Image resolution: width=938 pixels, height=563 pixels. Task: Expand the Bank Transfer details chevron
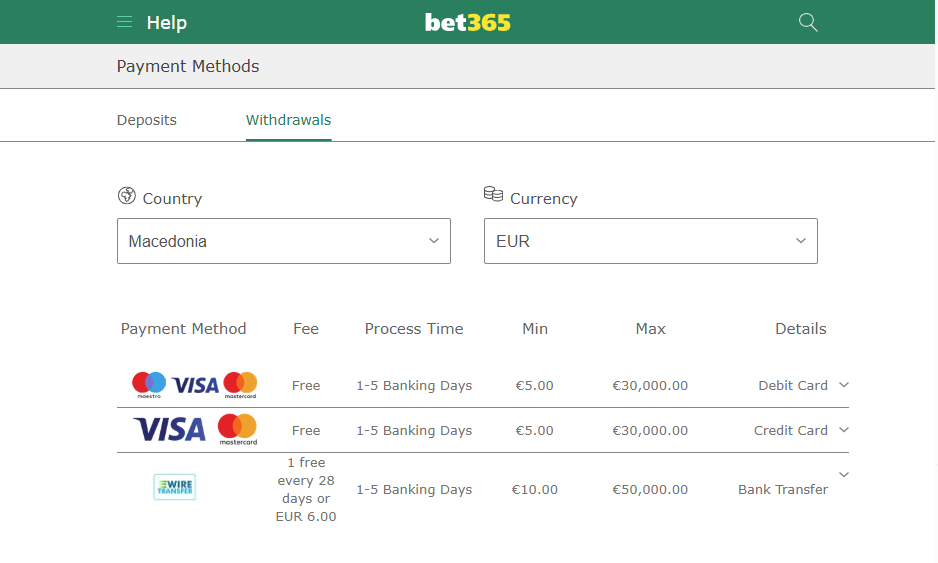[x=844, y=474]
